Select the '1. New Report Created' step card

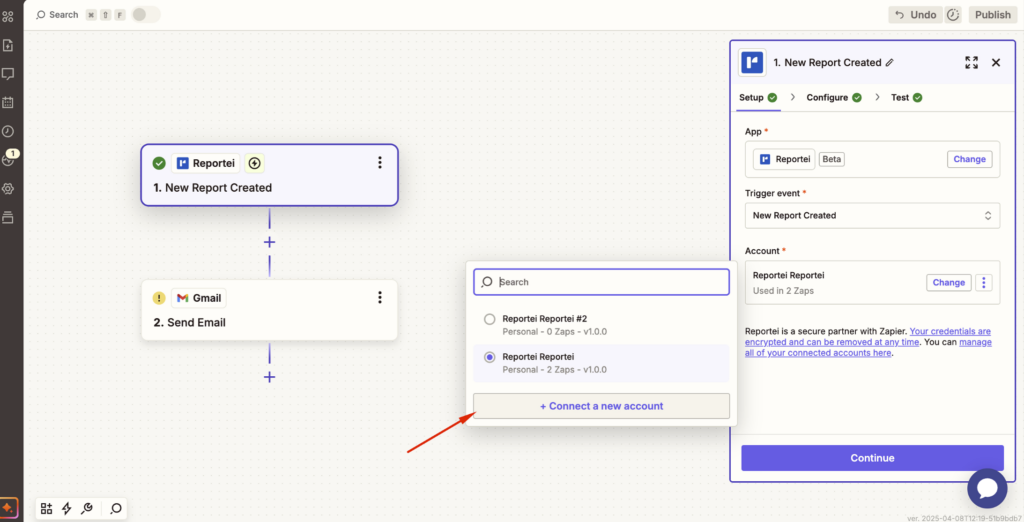point(269,175)
